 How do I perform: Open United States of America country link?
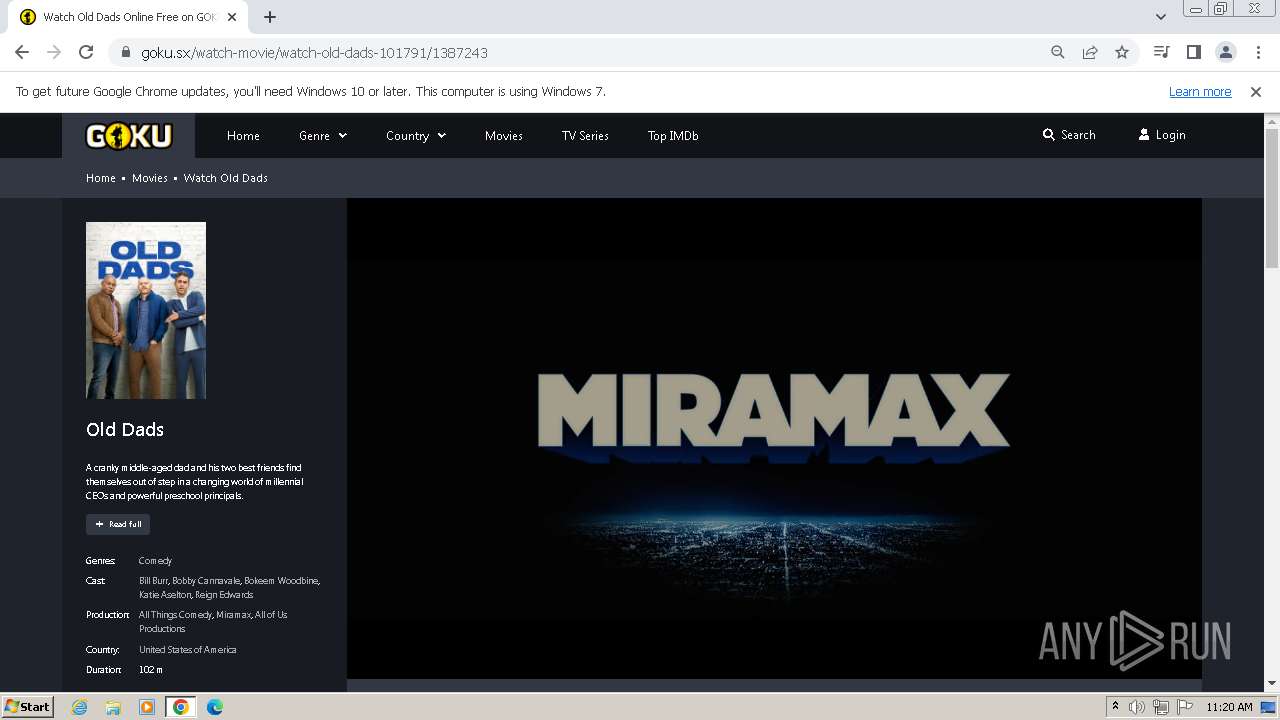pos(188,650)
